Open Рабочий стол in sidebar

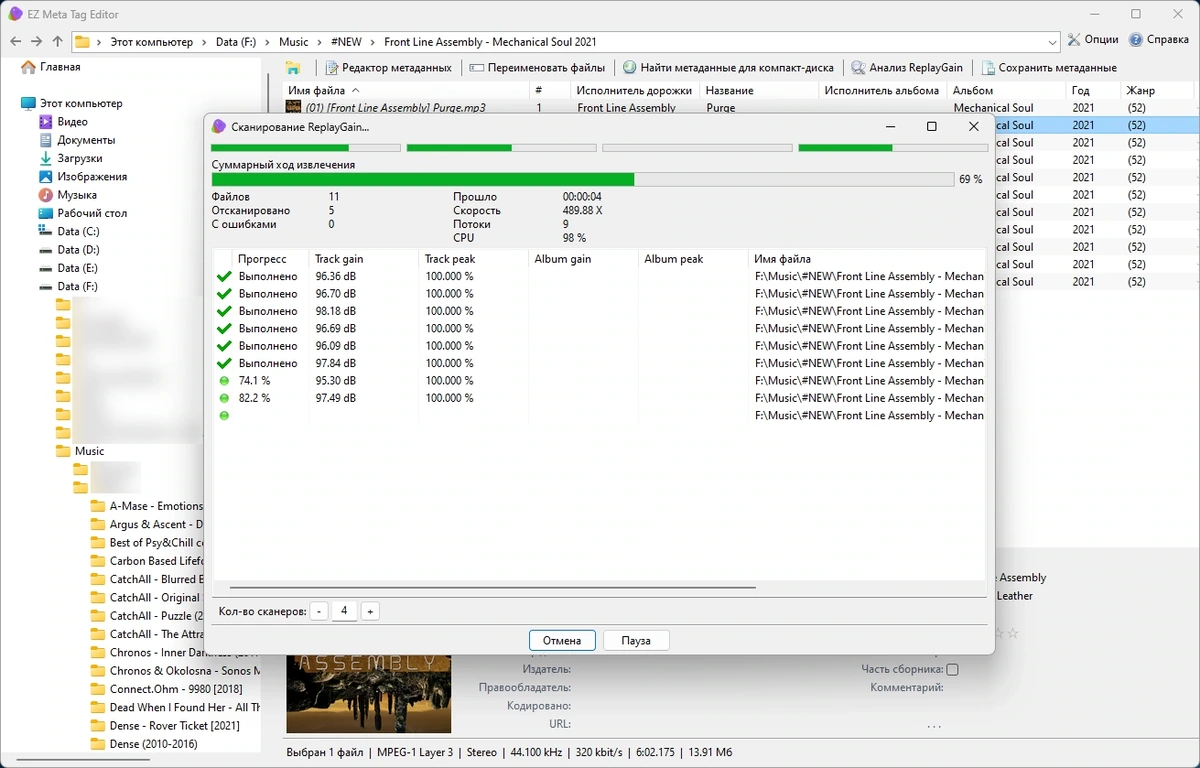click(x=83, y=213)
